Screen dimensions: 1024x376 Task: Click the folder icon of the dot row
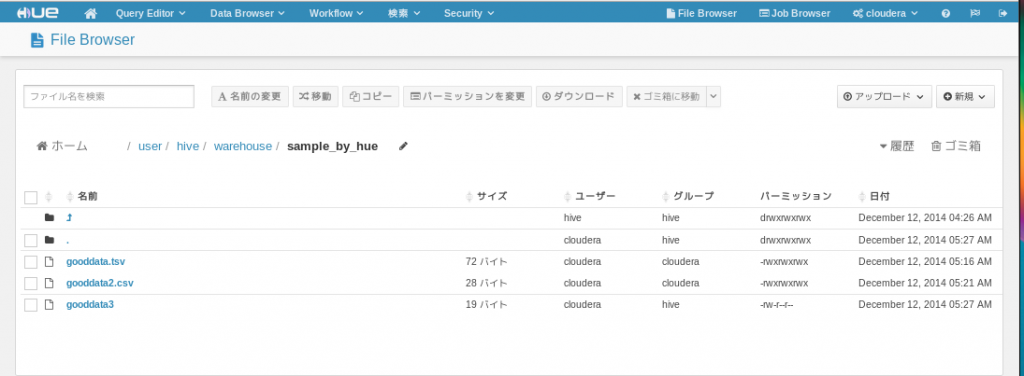pos(49,240)
